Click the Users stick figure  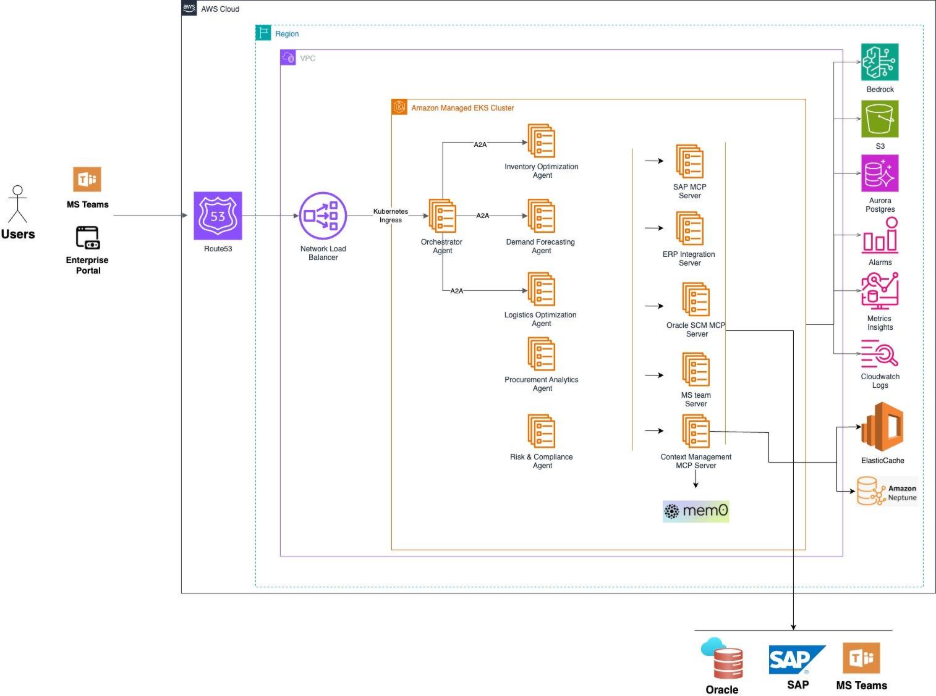coord(17,202)
